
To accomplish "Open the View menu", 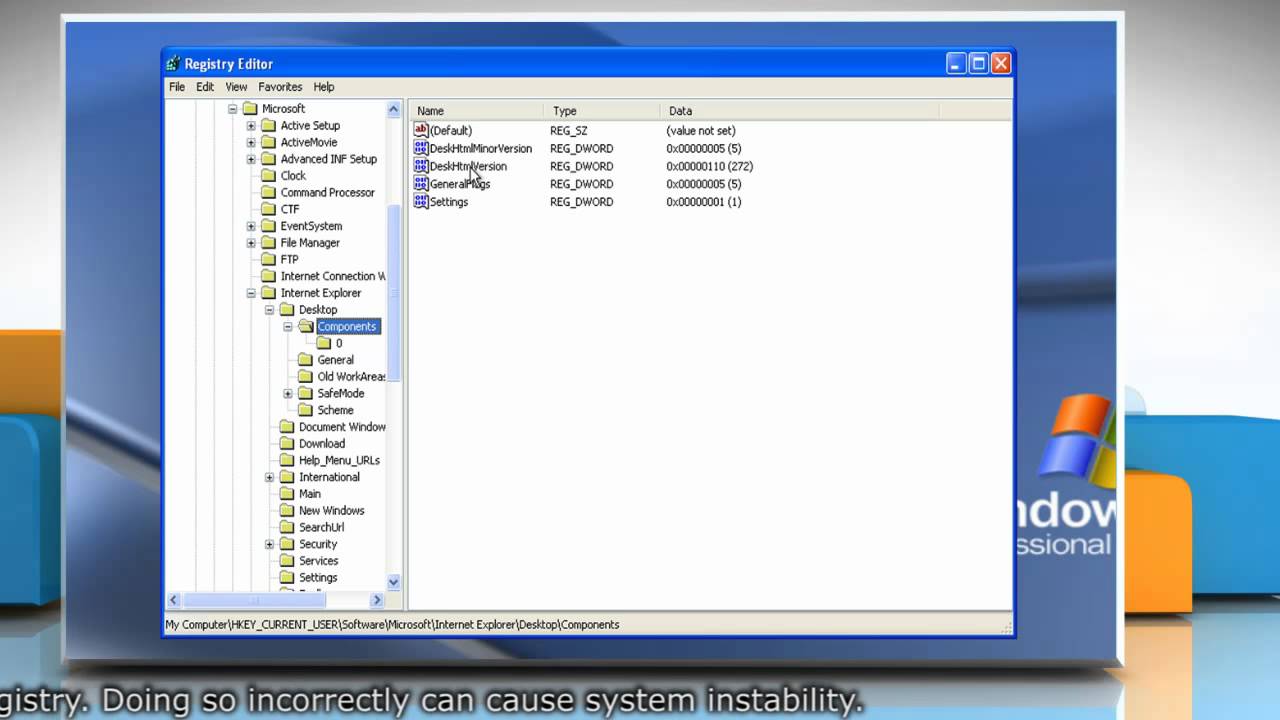I will click(236, 87).
